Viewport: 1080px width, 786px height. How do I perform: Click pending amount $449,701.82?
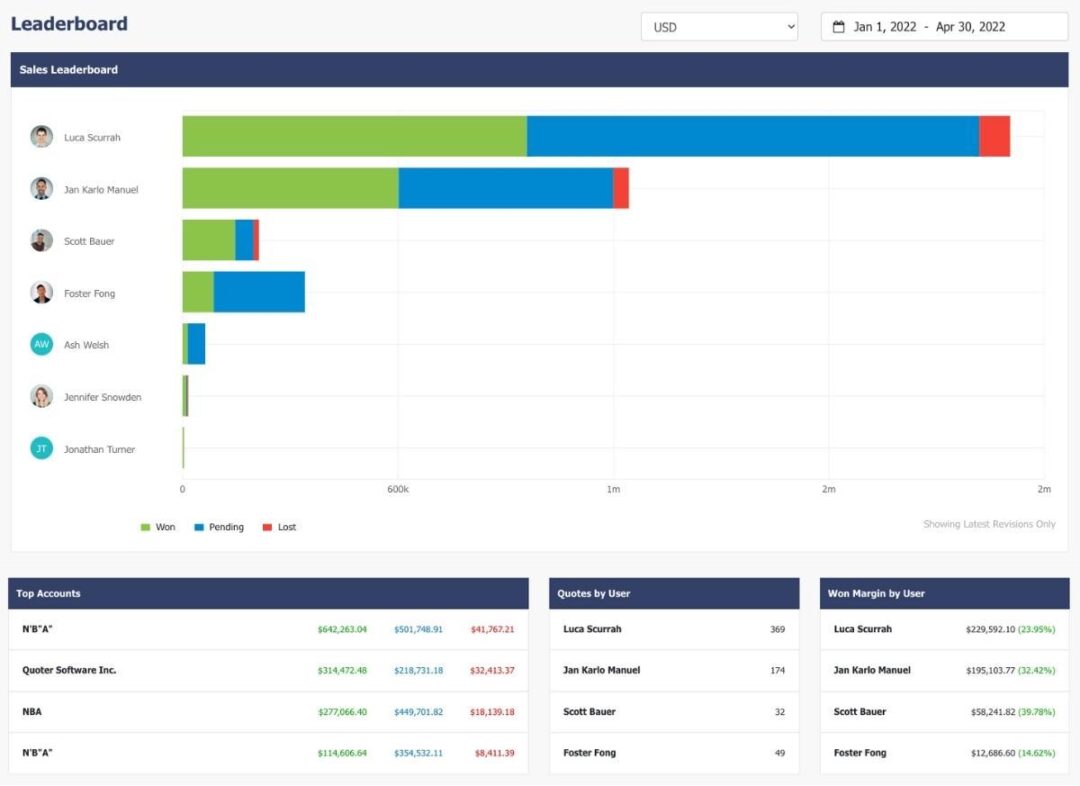coord(418,712)
